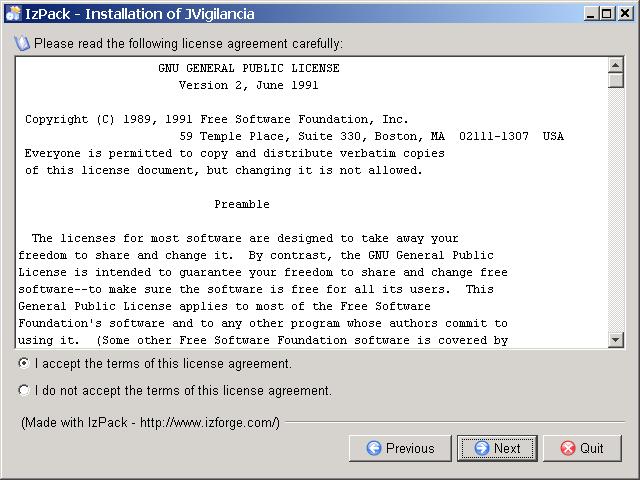This screenshot has height=480, width=640.
Task: Click the license scrollbar thumb
Action: (x=616, y=80)
